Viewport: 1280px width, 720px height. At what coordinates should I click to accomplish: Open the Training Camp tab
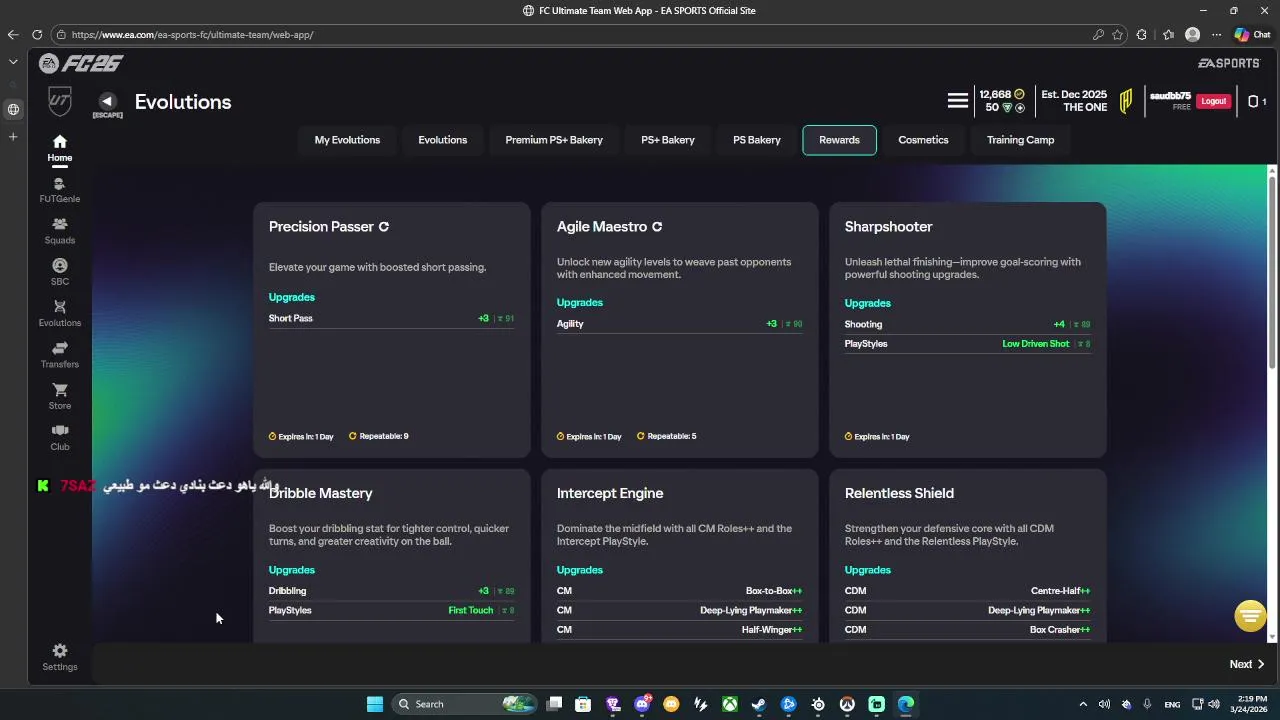coord(1020,140)
